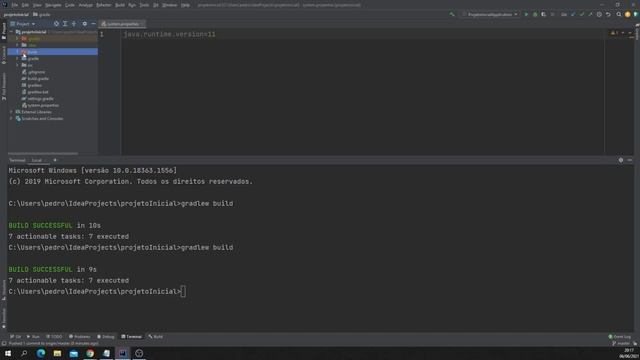
Task: Open the Build tool window tab
Action: (156, 337)
